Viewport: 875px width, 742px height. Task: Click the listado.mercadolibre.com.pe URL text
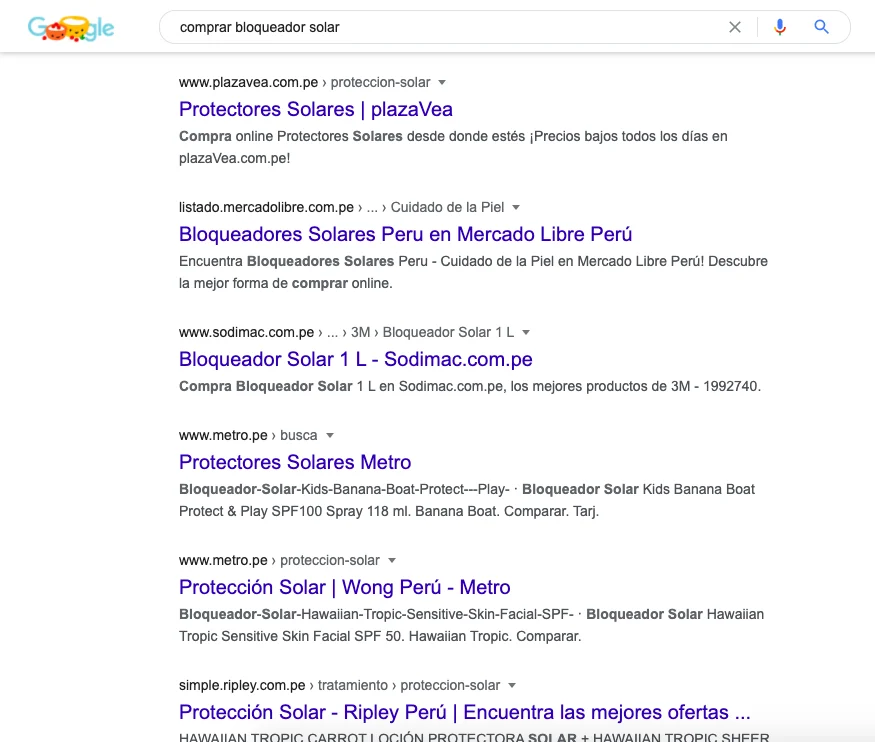point(266,208)
